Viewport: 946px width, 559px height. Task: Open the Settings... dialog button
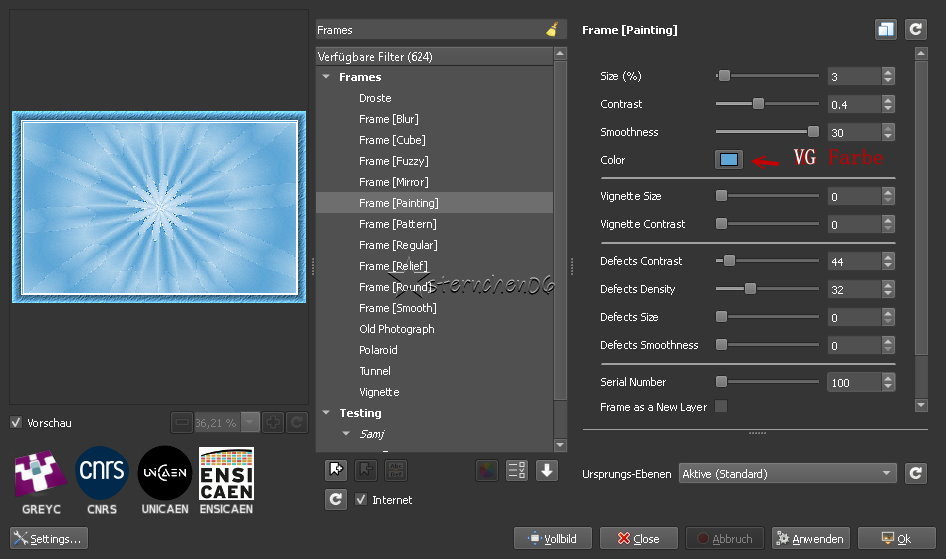pyautogui.click(x=48, y=538)
